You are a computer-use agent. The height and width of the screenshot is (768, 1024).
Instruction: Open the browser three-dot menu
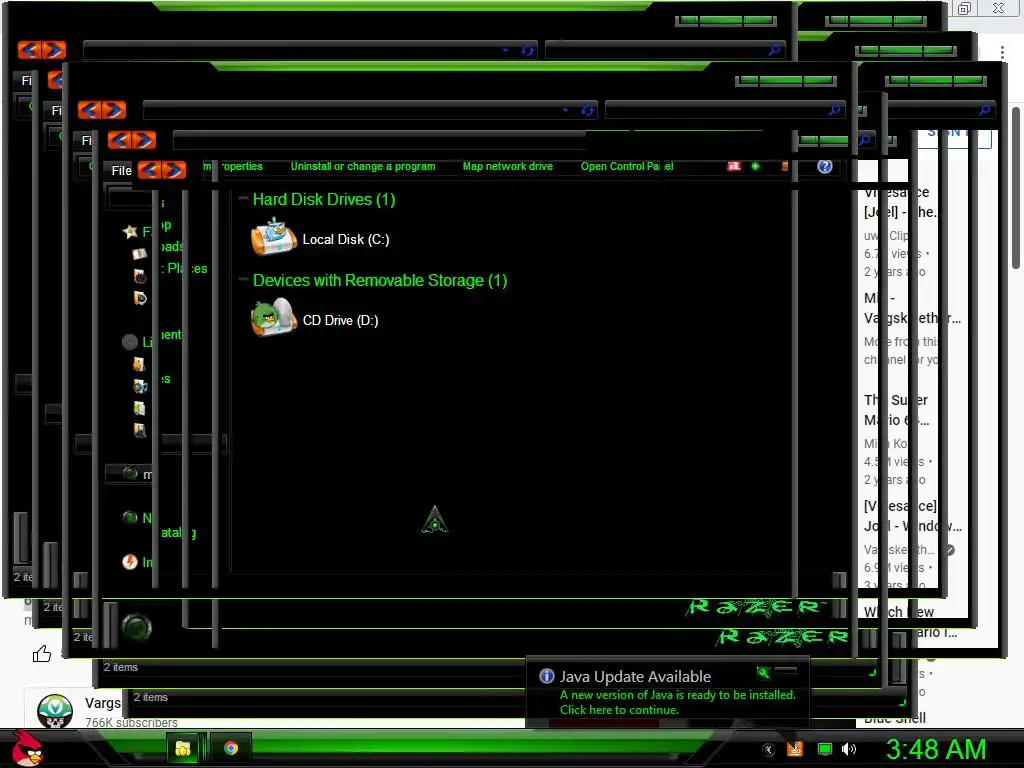click(x=1002, y=52)
